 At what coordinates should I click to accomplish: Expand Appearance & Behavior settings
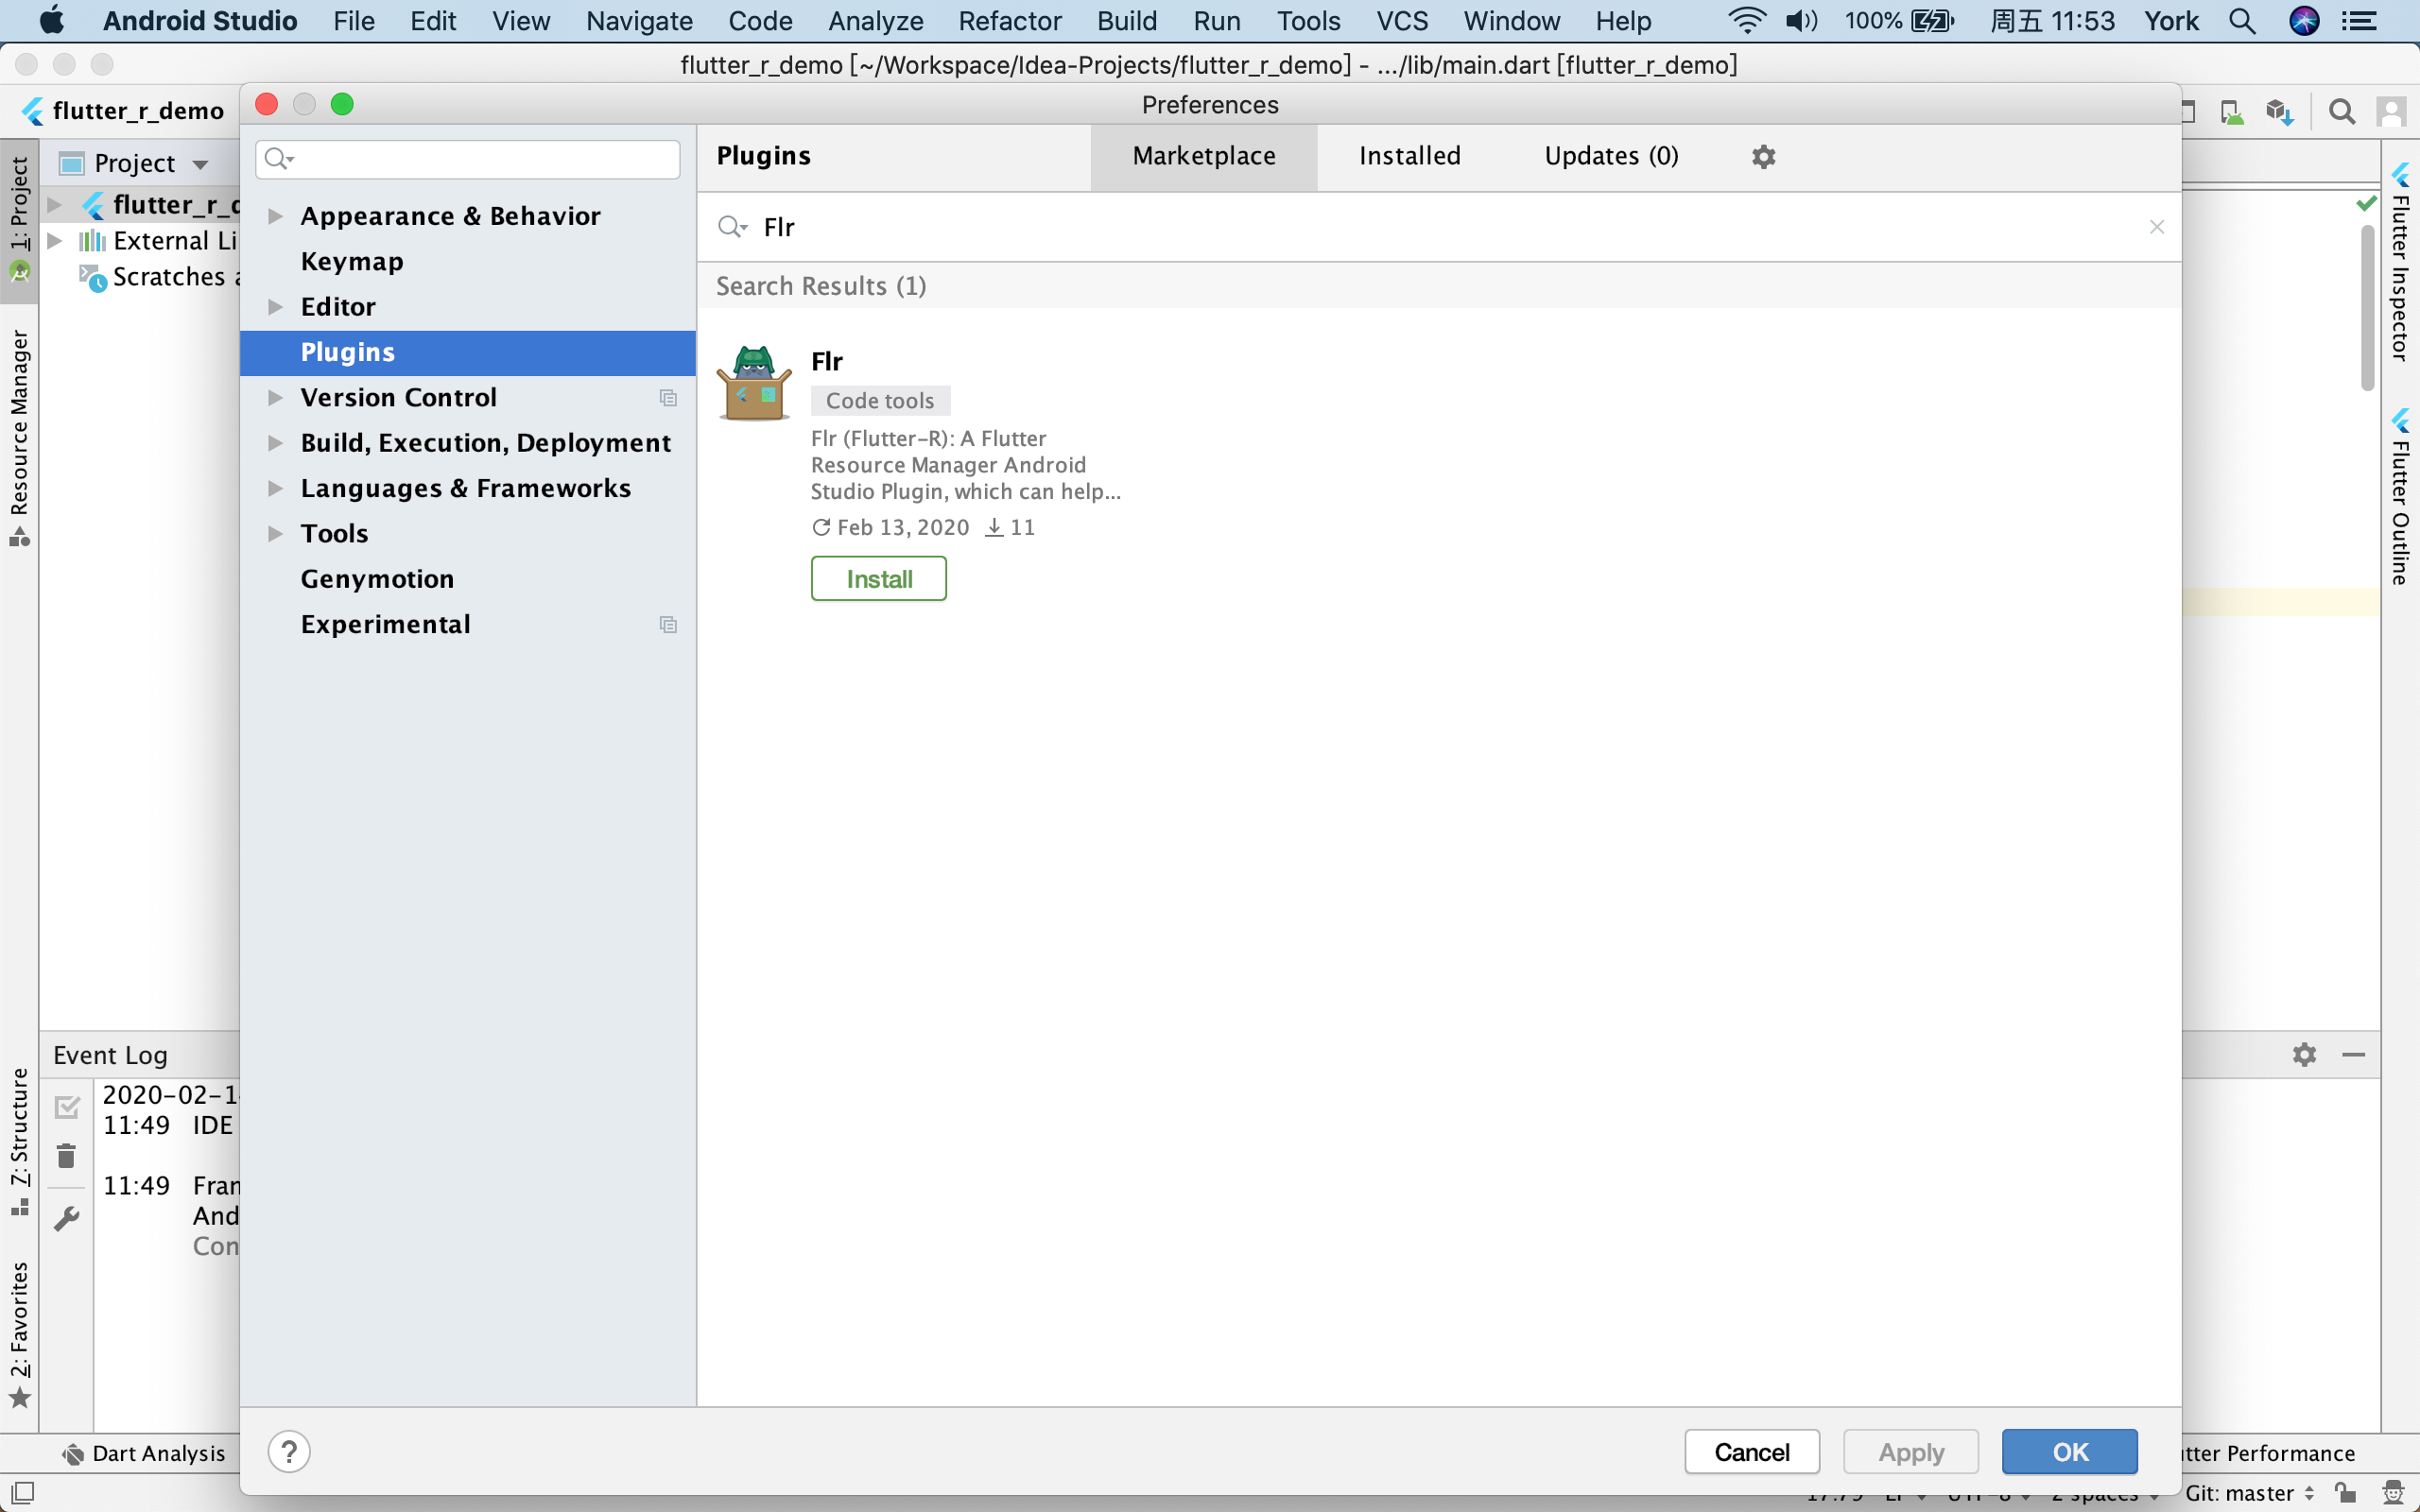coord(275,216)
